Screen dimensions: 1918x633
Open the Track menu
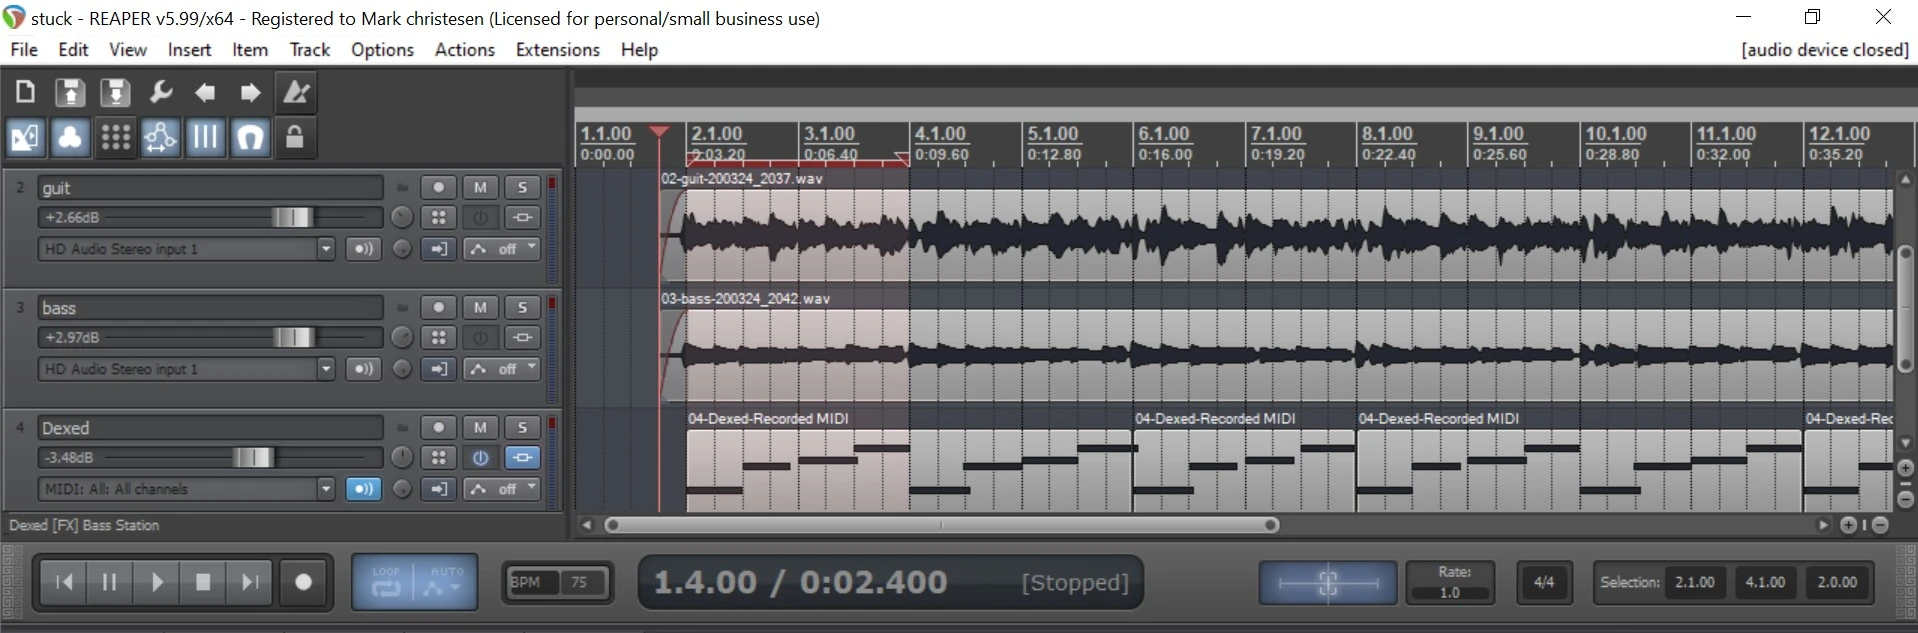coord(309,50)
